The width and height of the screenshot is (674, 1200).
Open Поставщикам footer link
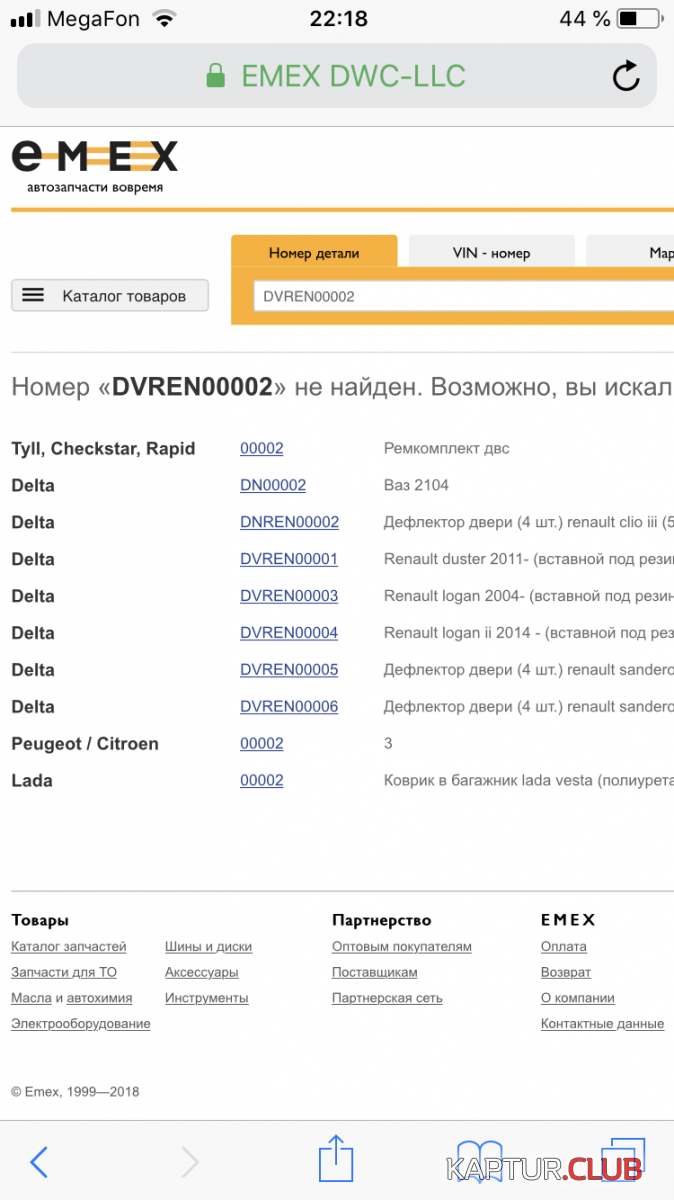click(x=375, y=972)
